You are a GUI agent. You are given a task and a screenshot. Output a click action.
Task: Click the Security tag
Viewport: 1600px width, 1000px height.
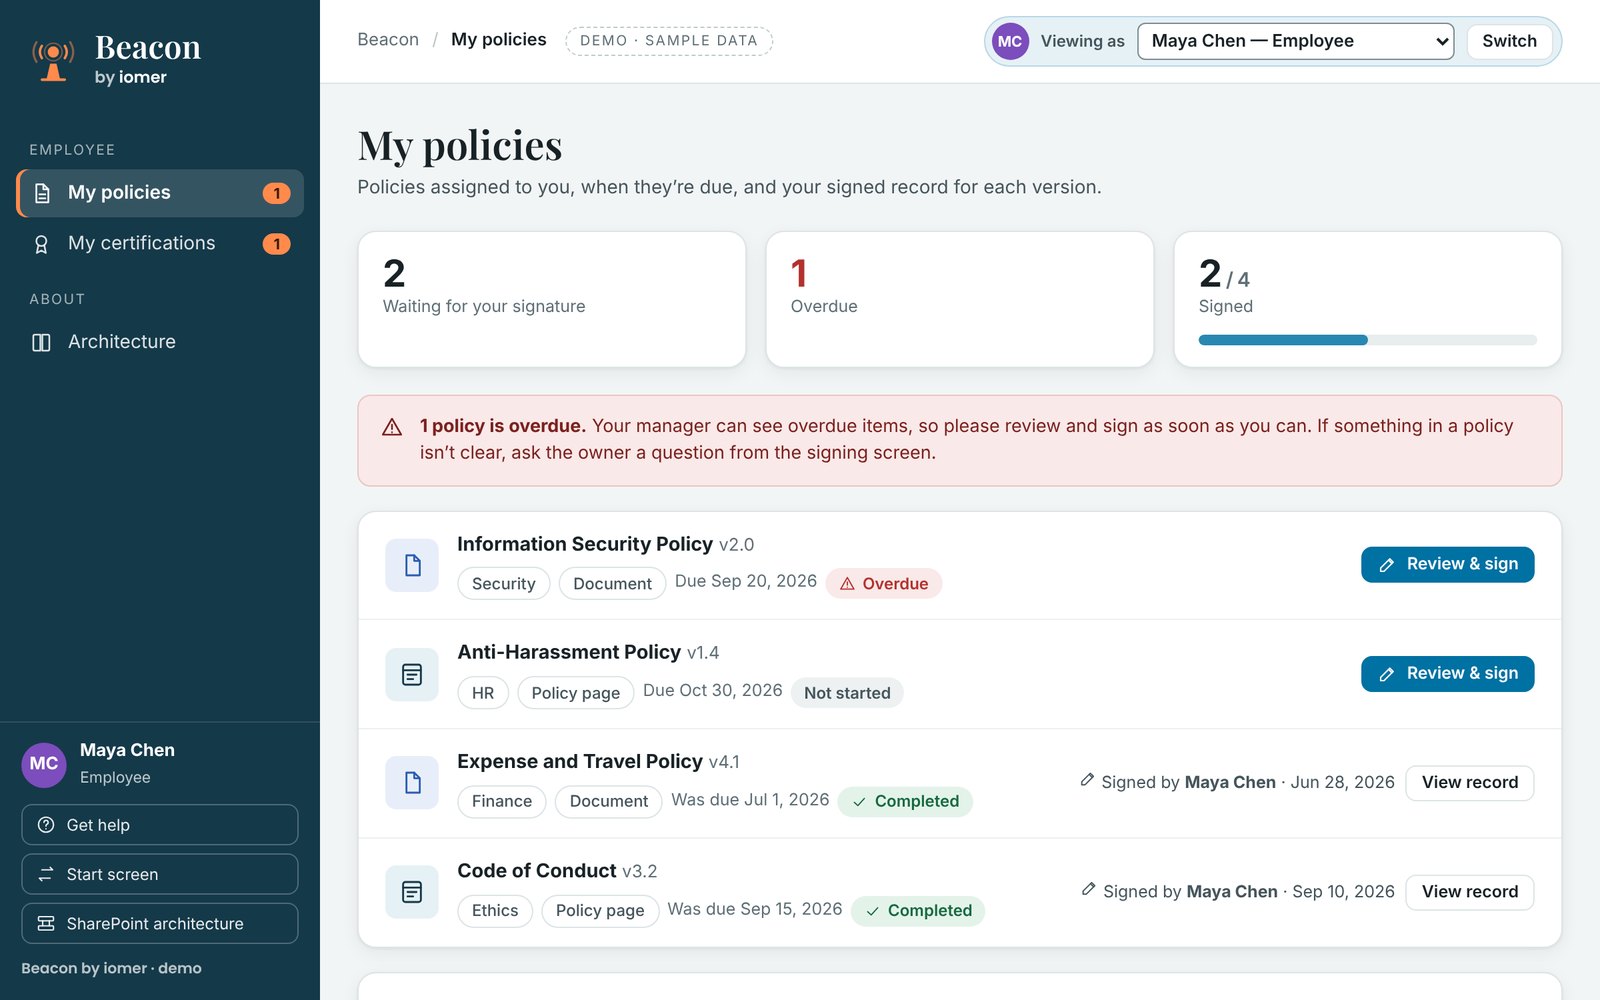coord(503,584)
